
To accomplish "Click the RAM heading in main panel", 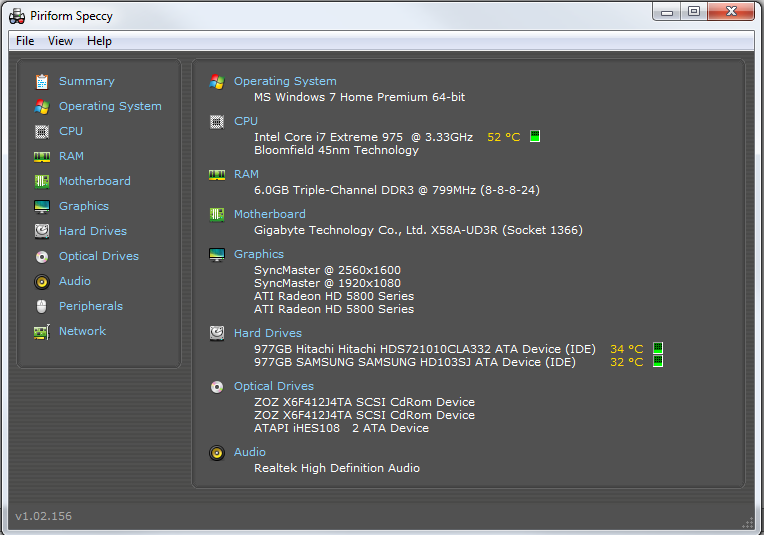I will (x=246, y=174).
